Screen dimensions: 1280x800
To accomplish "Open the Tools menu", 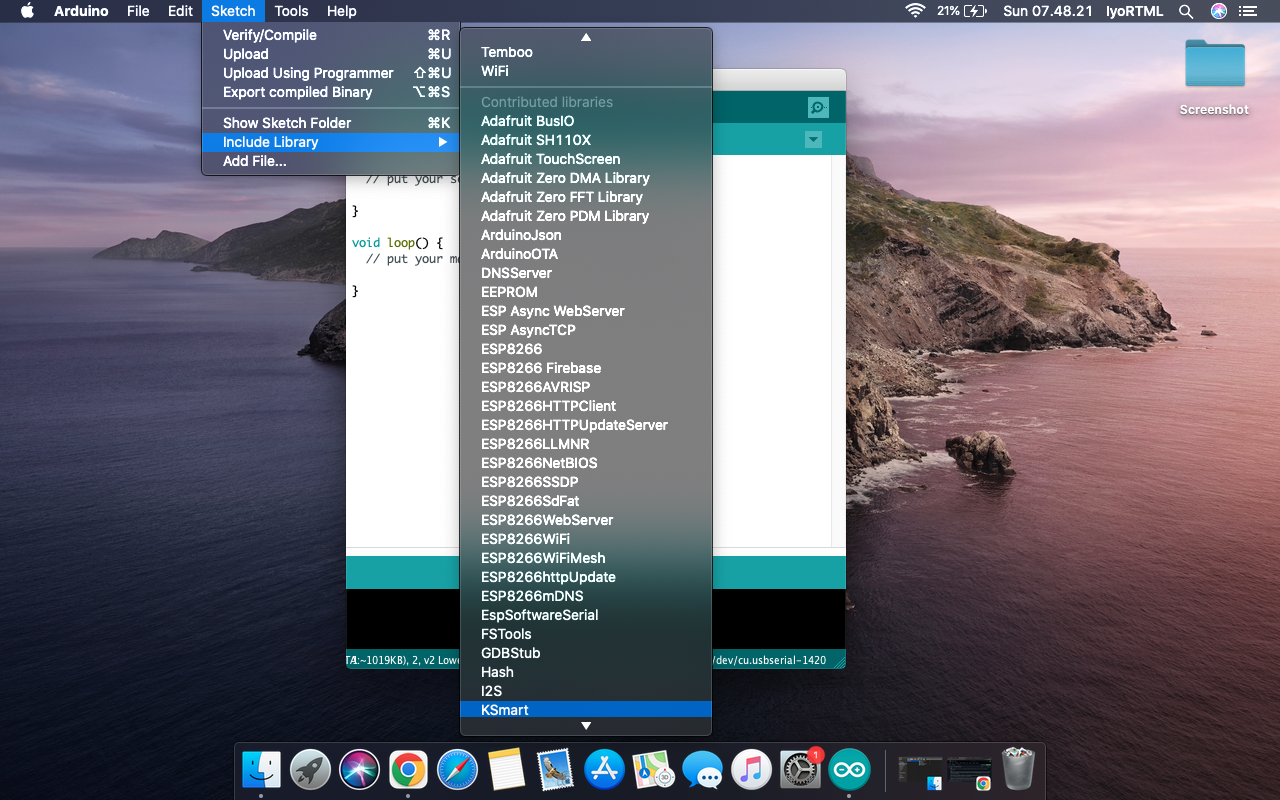I will coord(291,11).
